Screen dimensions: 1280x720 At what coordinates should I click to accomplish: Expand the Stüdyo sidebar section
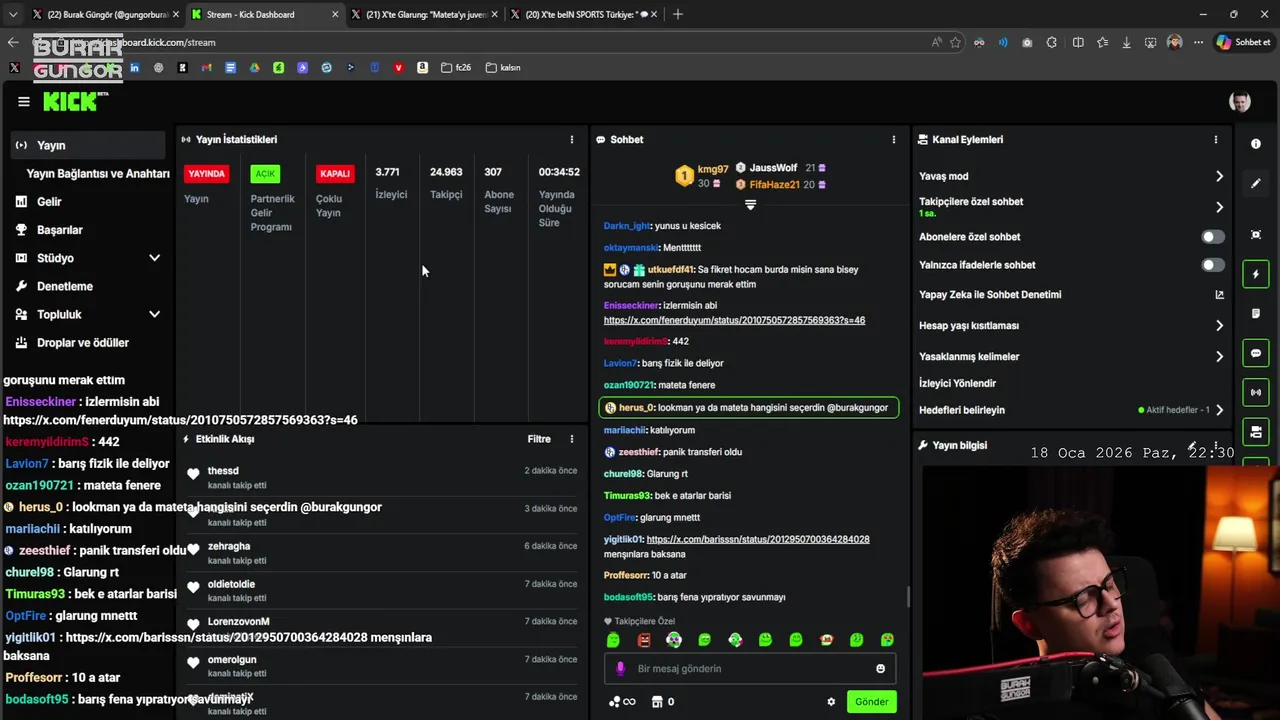[x=154, y=258]
